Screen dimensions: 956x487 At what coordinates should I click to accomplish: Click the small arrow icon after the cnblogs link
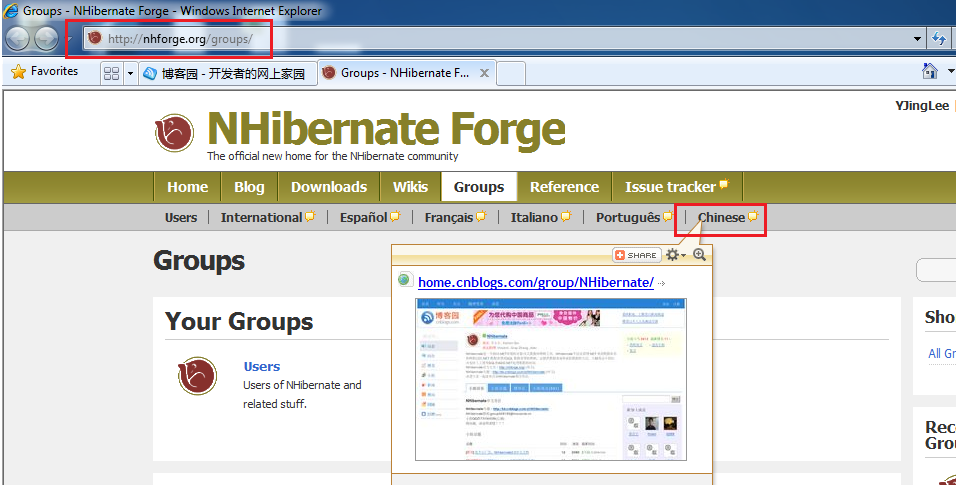coord(662,283)
